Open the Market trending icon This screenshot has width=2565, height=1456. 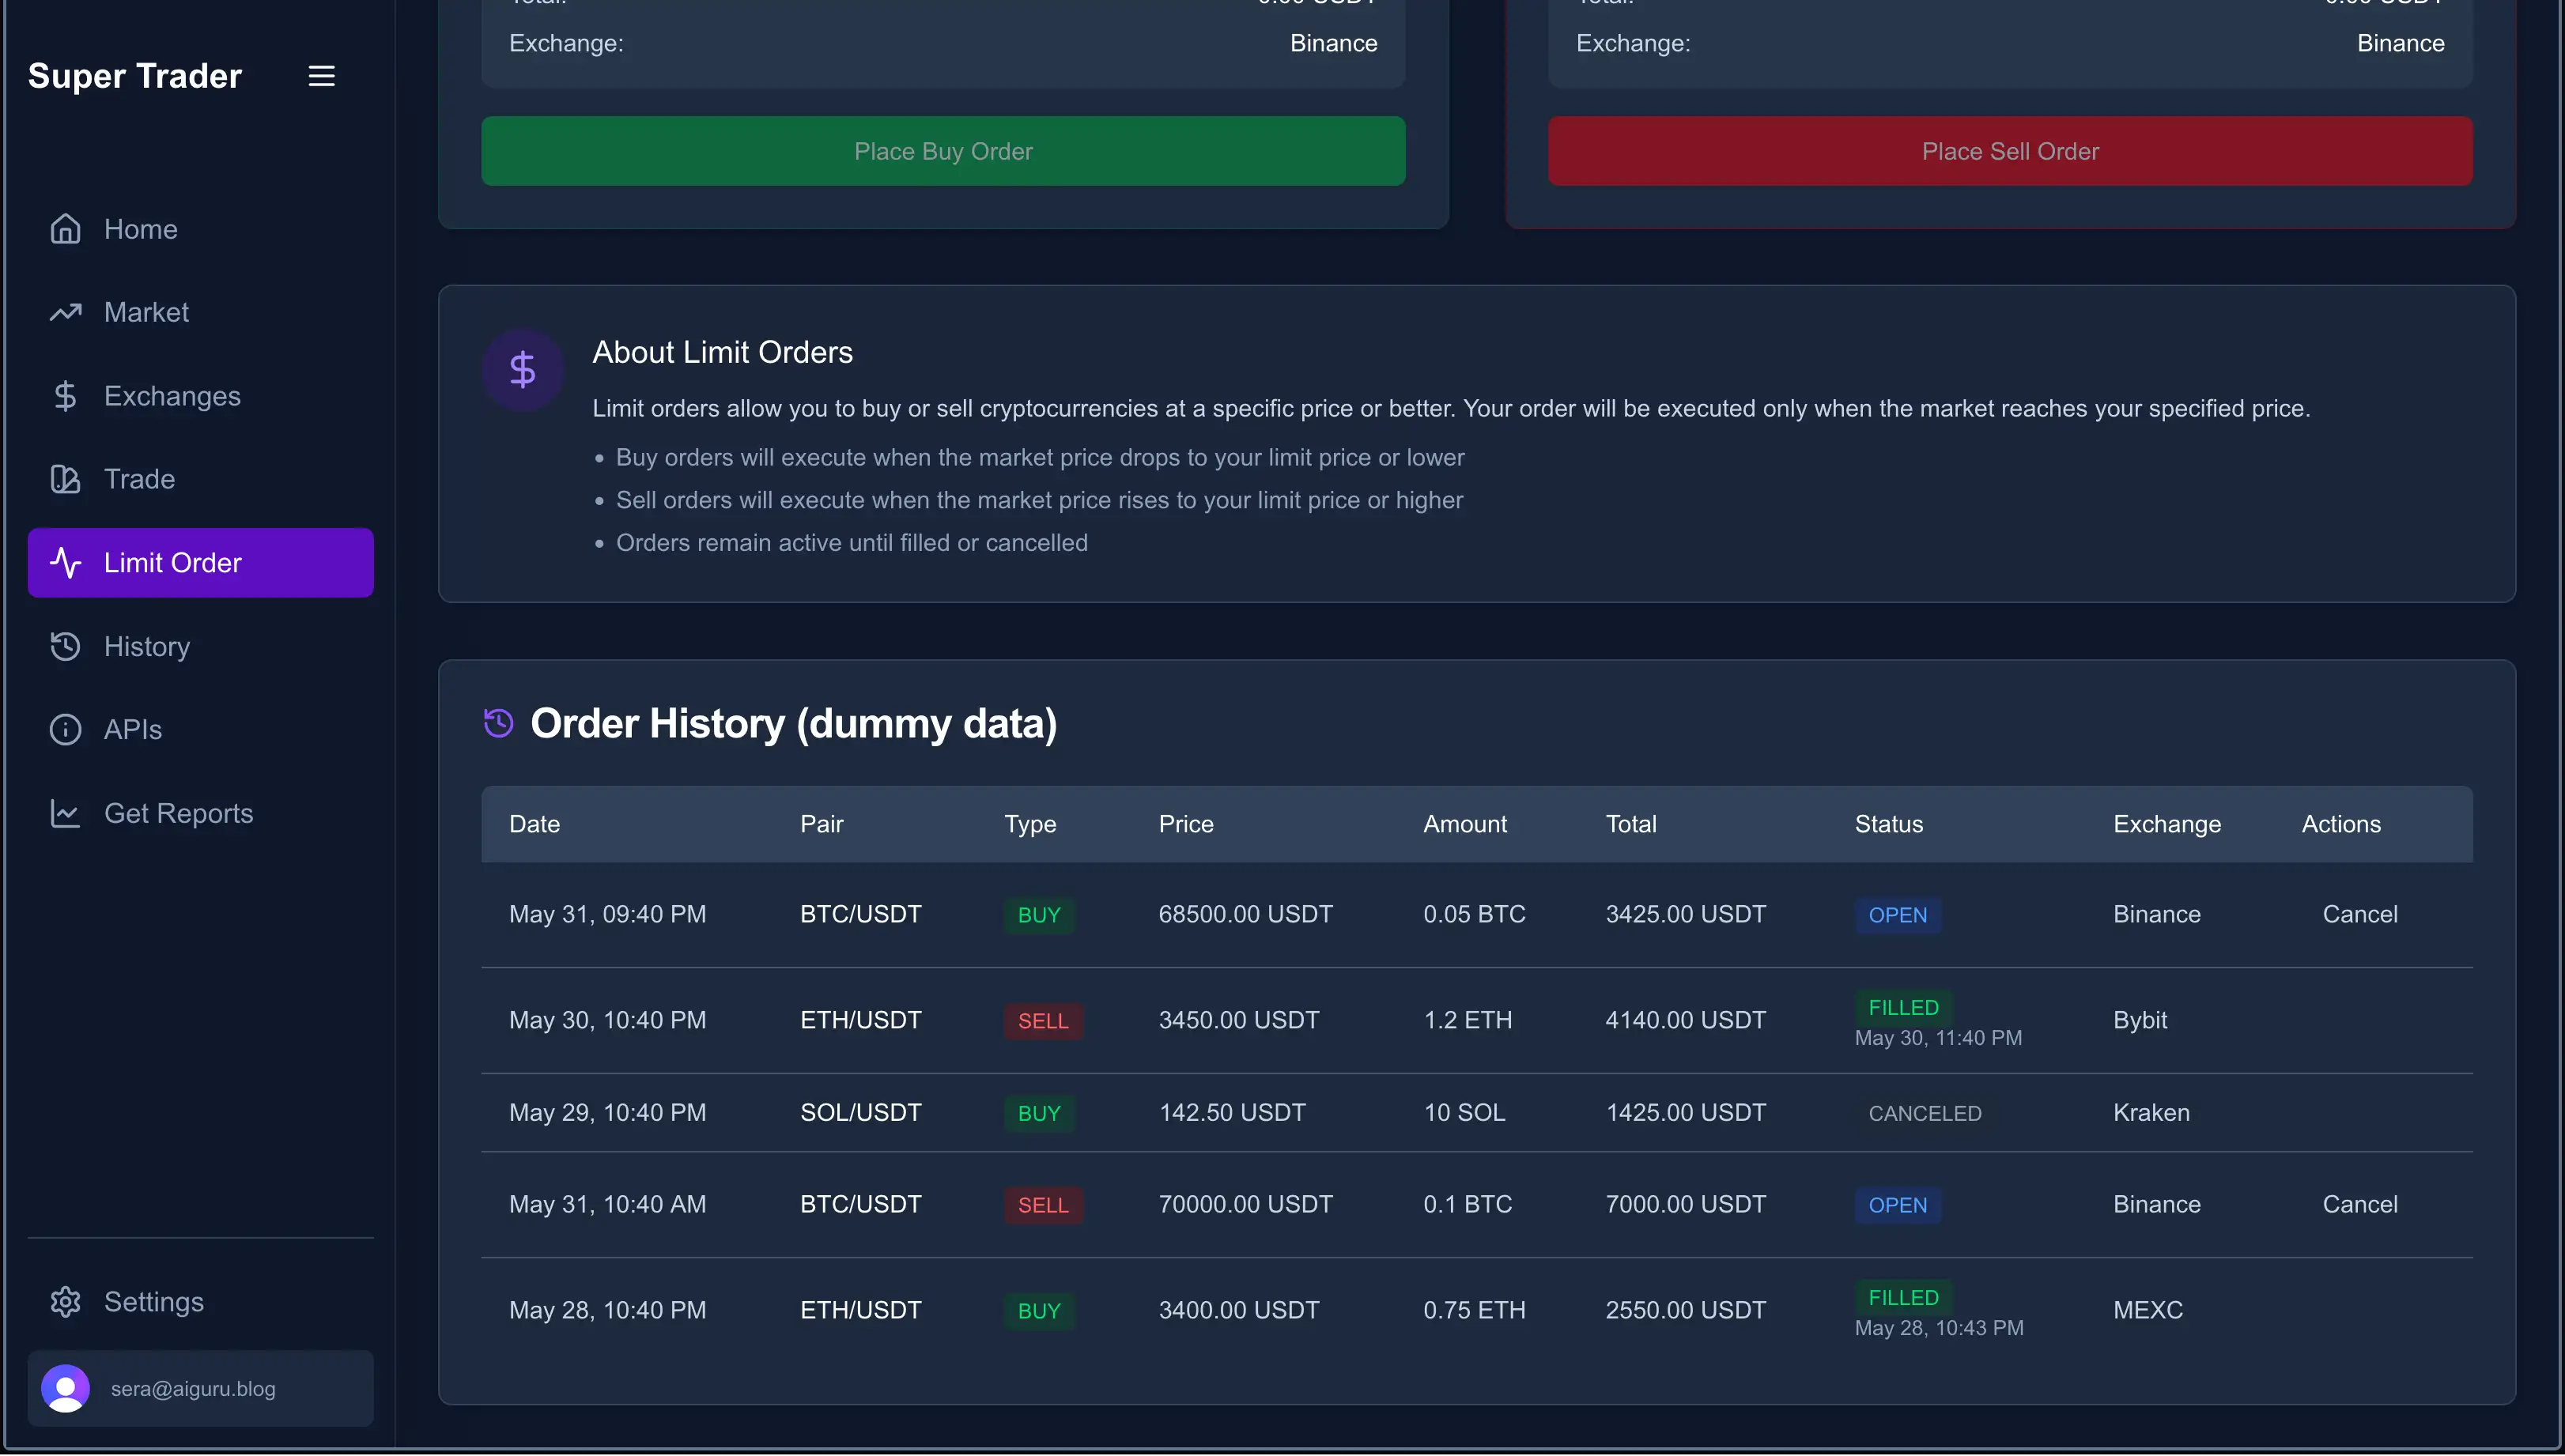[65, 312]
